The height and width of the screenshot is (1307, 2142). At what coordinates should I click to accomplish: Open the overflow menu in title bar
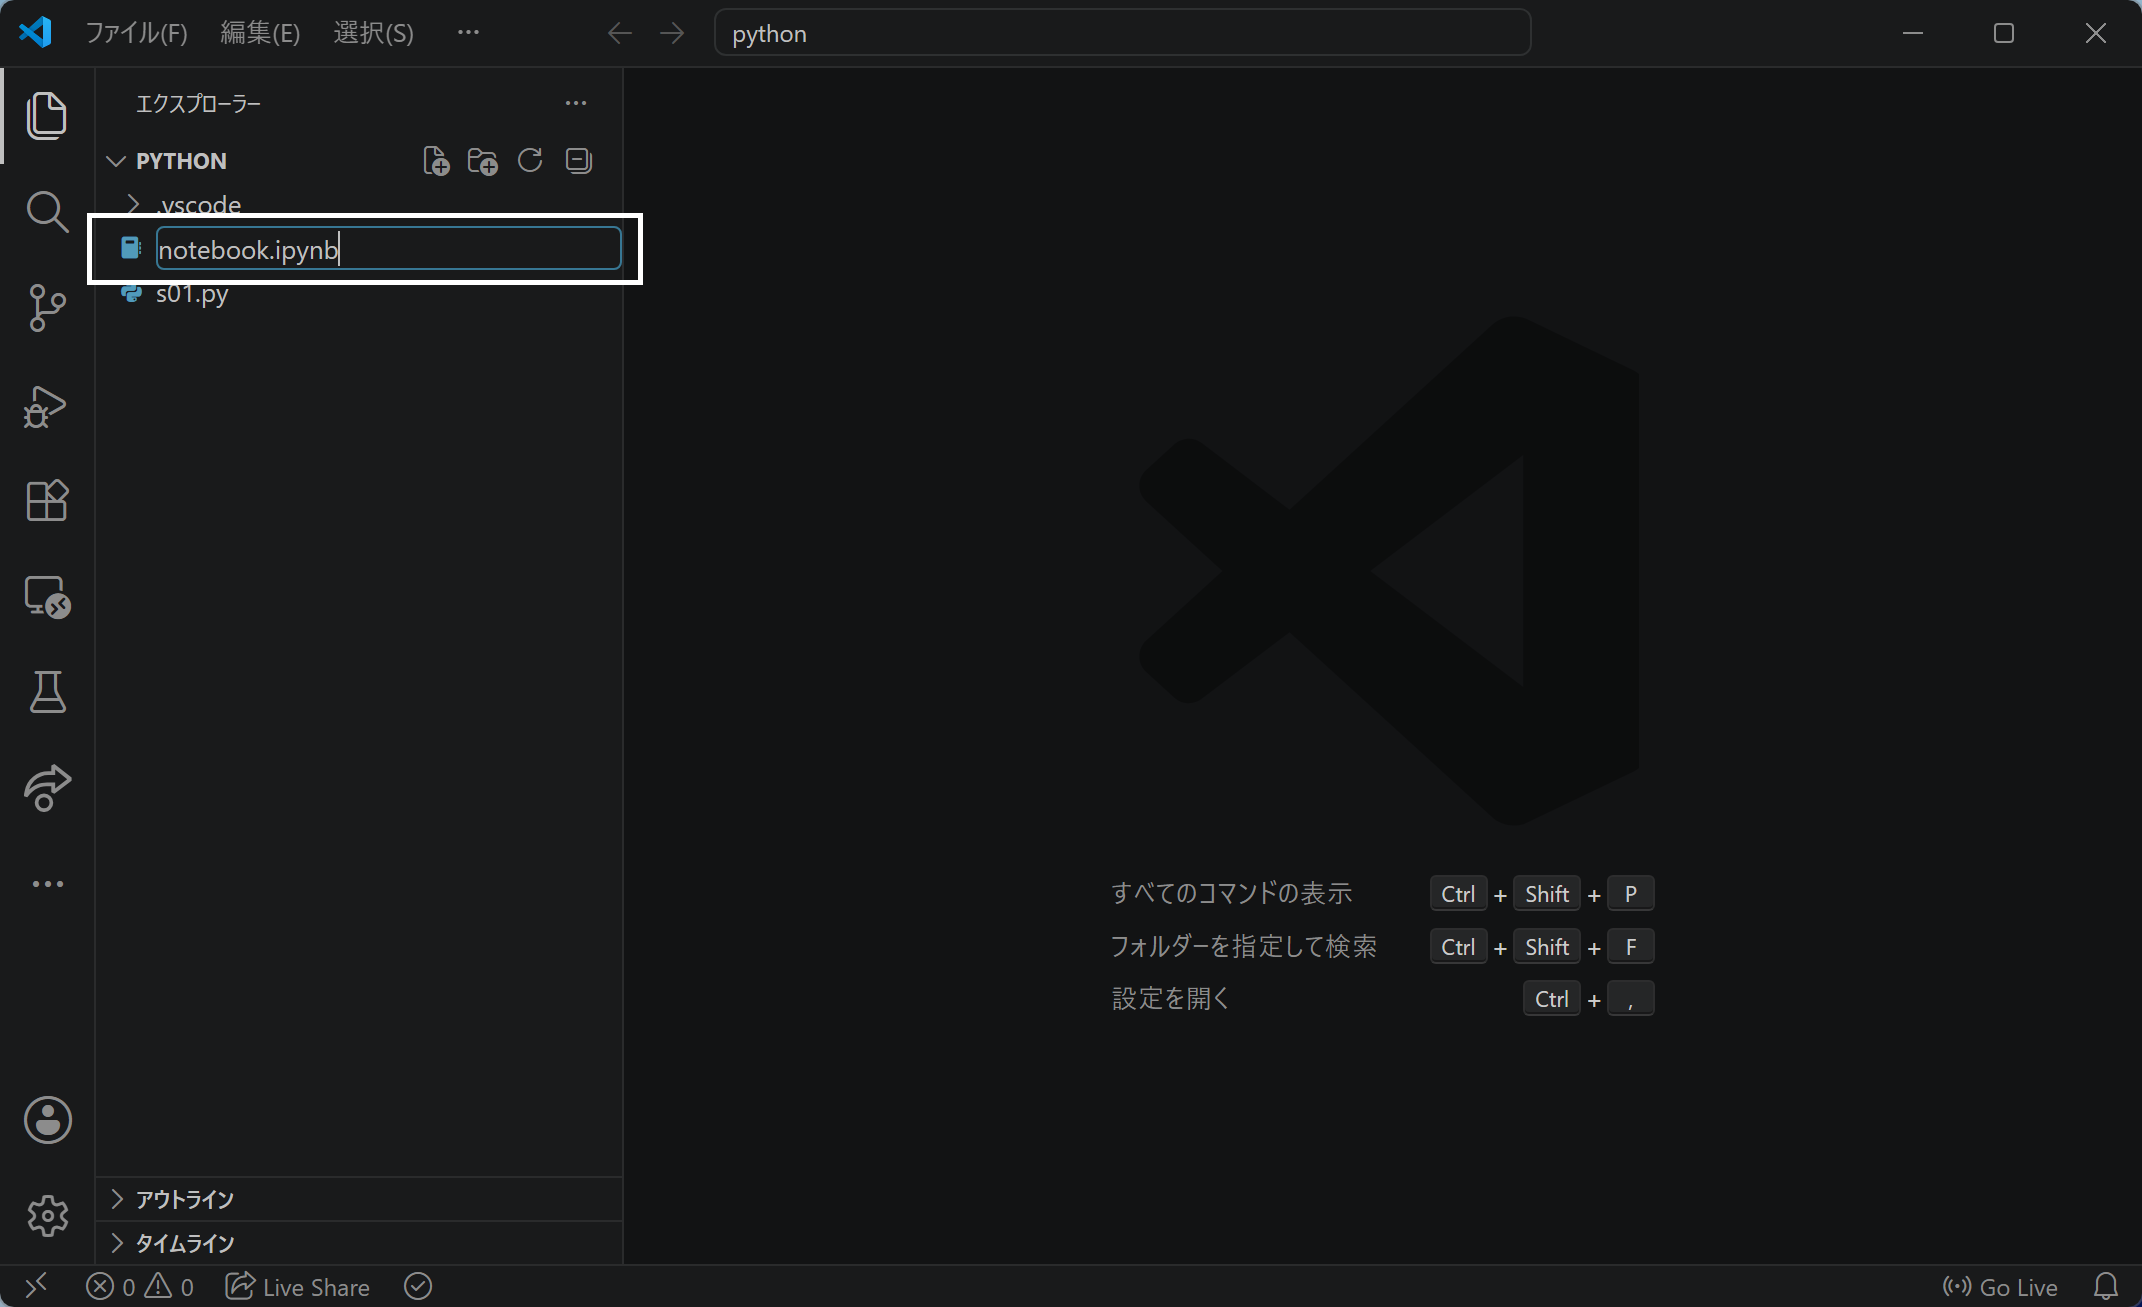coord(468,33)
